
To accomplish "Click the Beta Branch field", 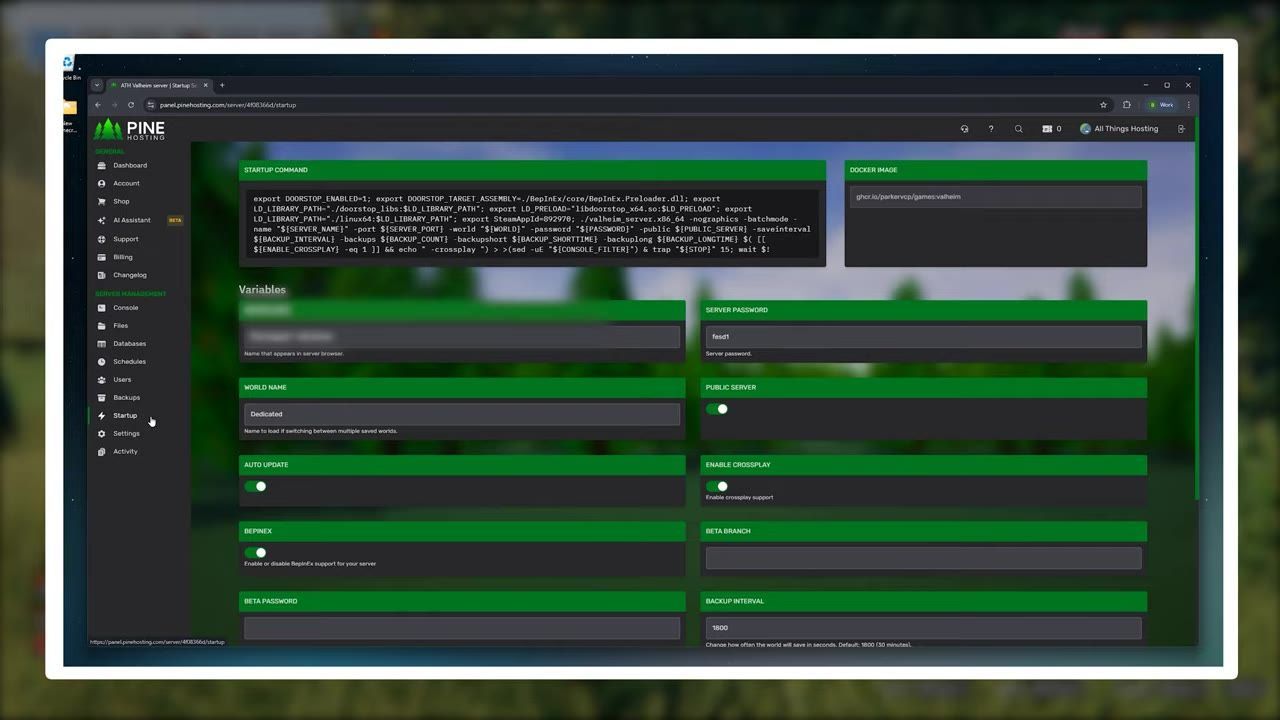I will pyautogui.click(x=923, y=557).
